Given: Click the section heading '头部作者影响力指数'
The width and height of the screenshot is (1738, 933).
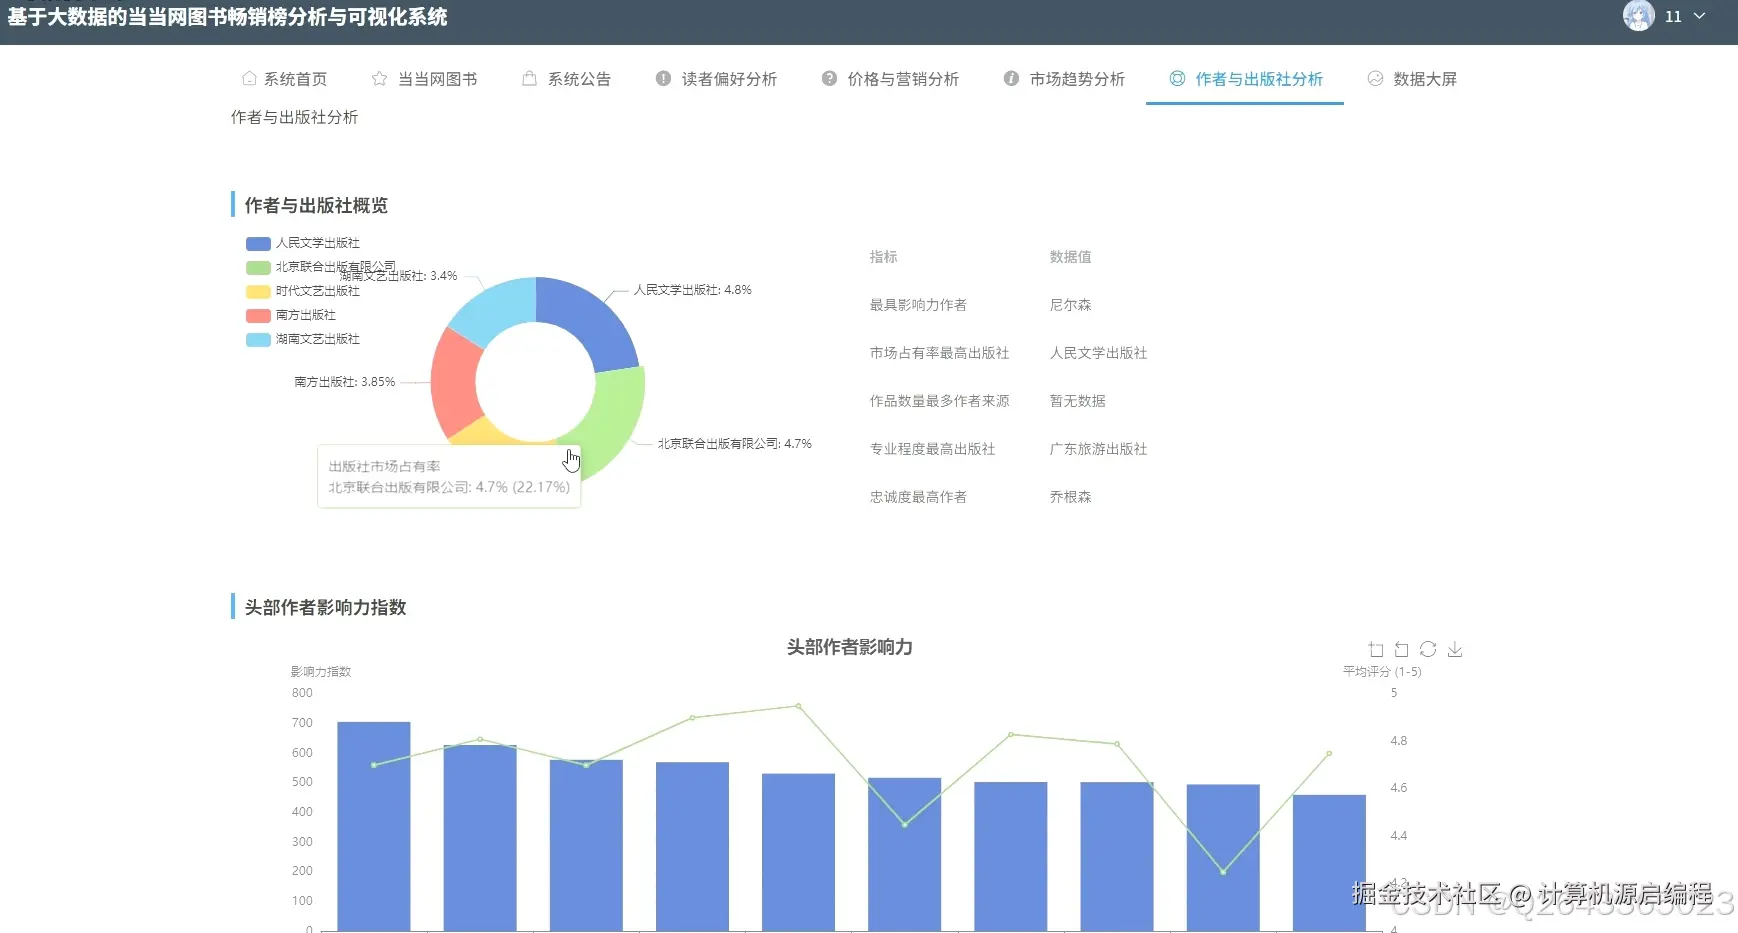Looking at the screenshot, I should coord(325,607).
